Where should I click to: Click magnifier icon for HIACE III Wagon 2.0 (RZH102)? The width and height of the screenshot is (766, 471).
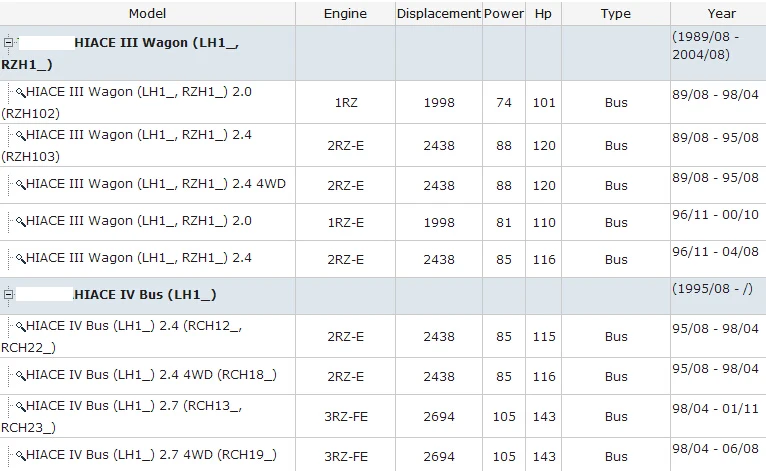point(20,92)
